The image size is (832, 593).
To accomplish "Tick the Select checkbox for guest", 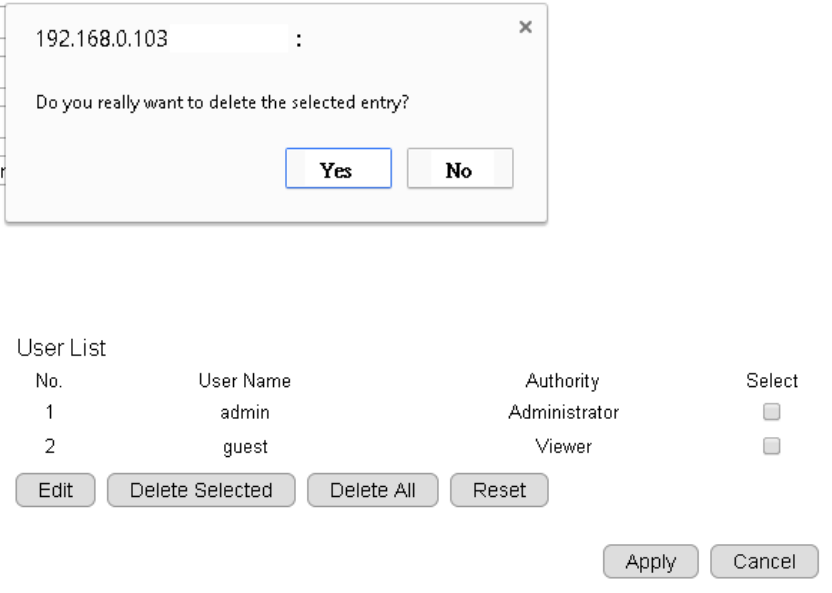I will [x=771, y=446].
